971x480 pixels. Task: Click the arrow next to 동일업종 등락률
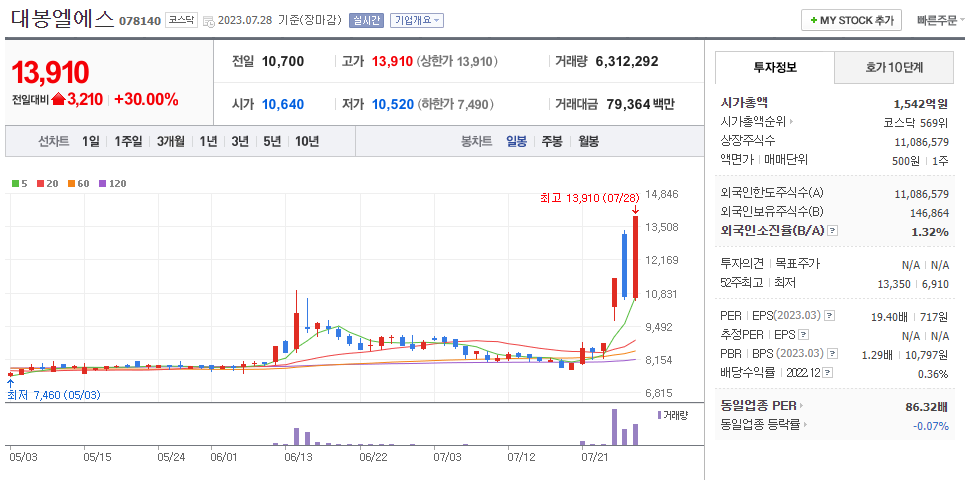click(x=806, y=425)
